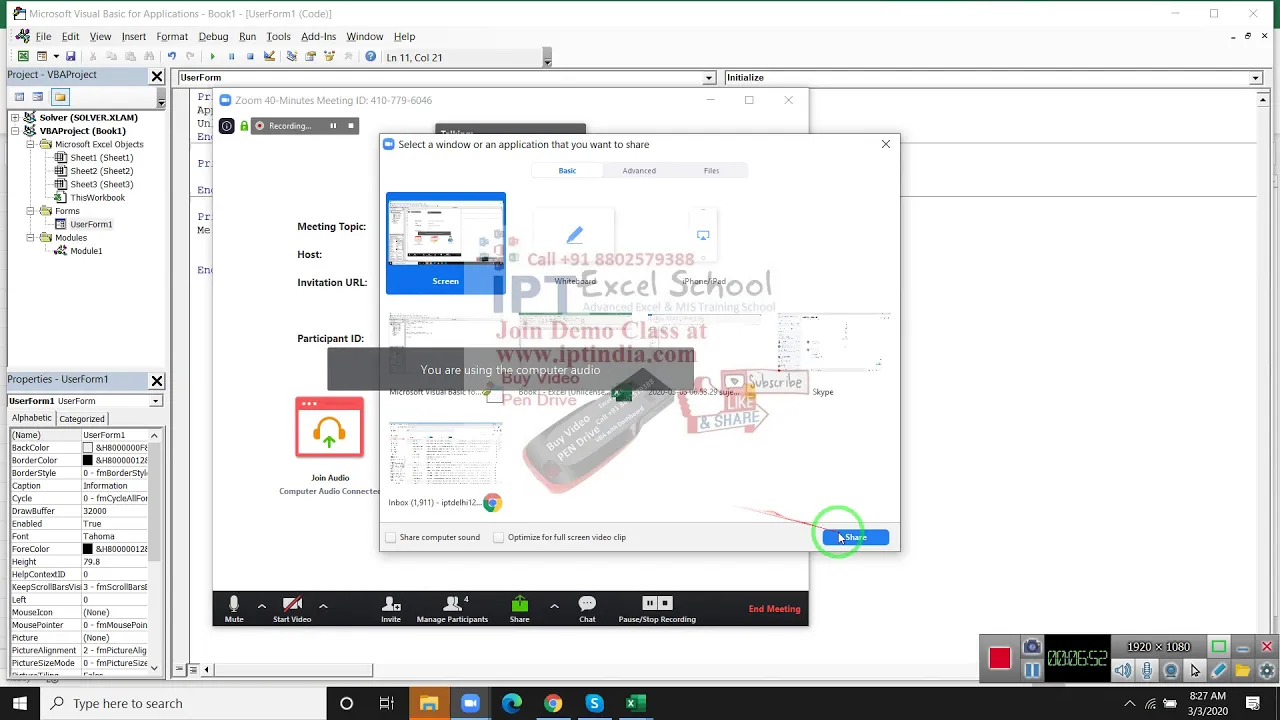Click red stop square in screen recorder
The height and width of the screenshot is (720, 1280).
point(999,658)
